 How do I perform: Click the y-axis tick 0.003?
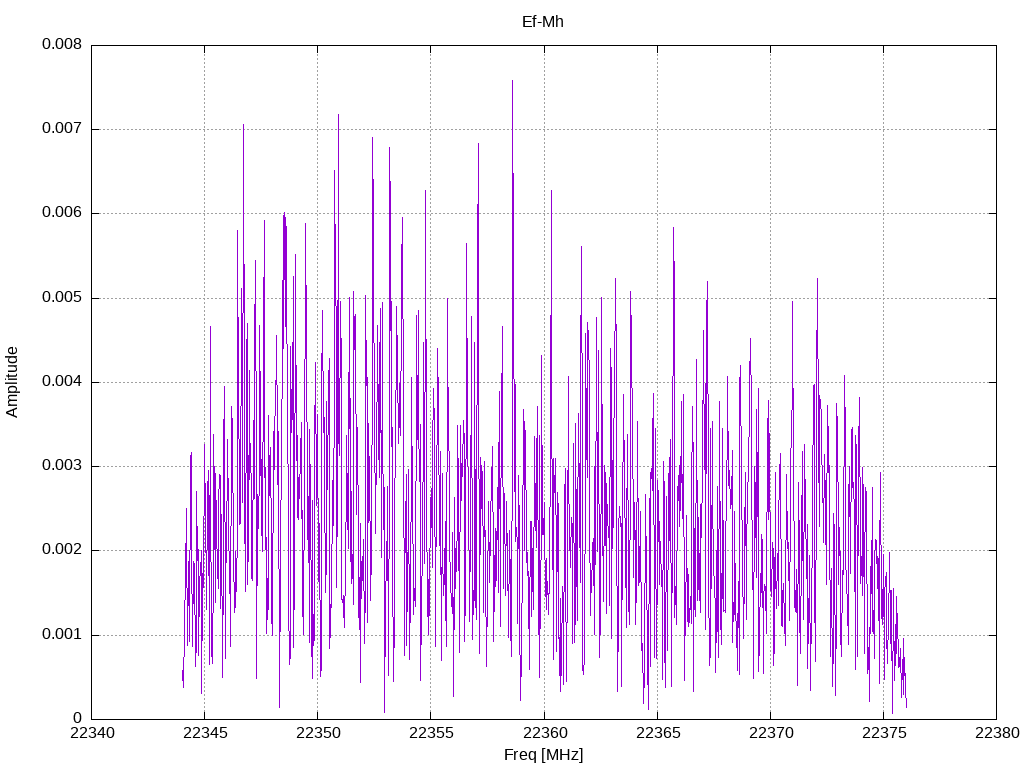[62, 466]
